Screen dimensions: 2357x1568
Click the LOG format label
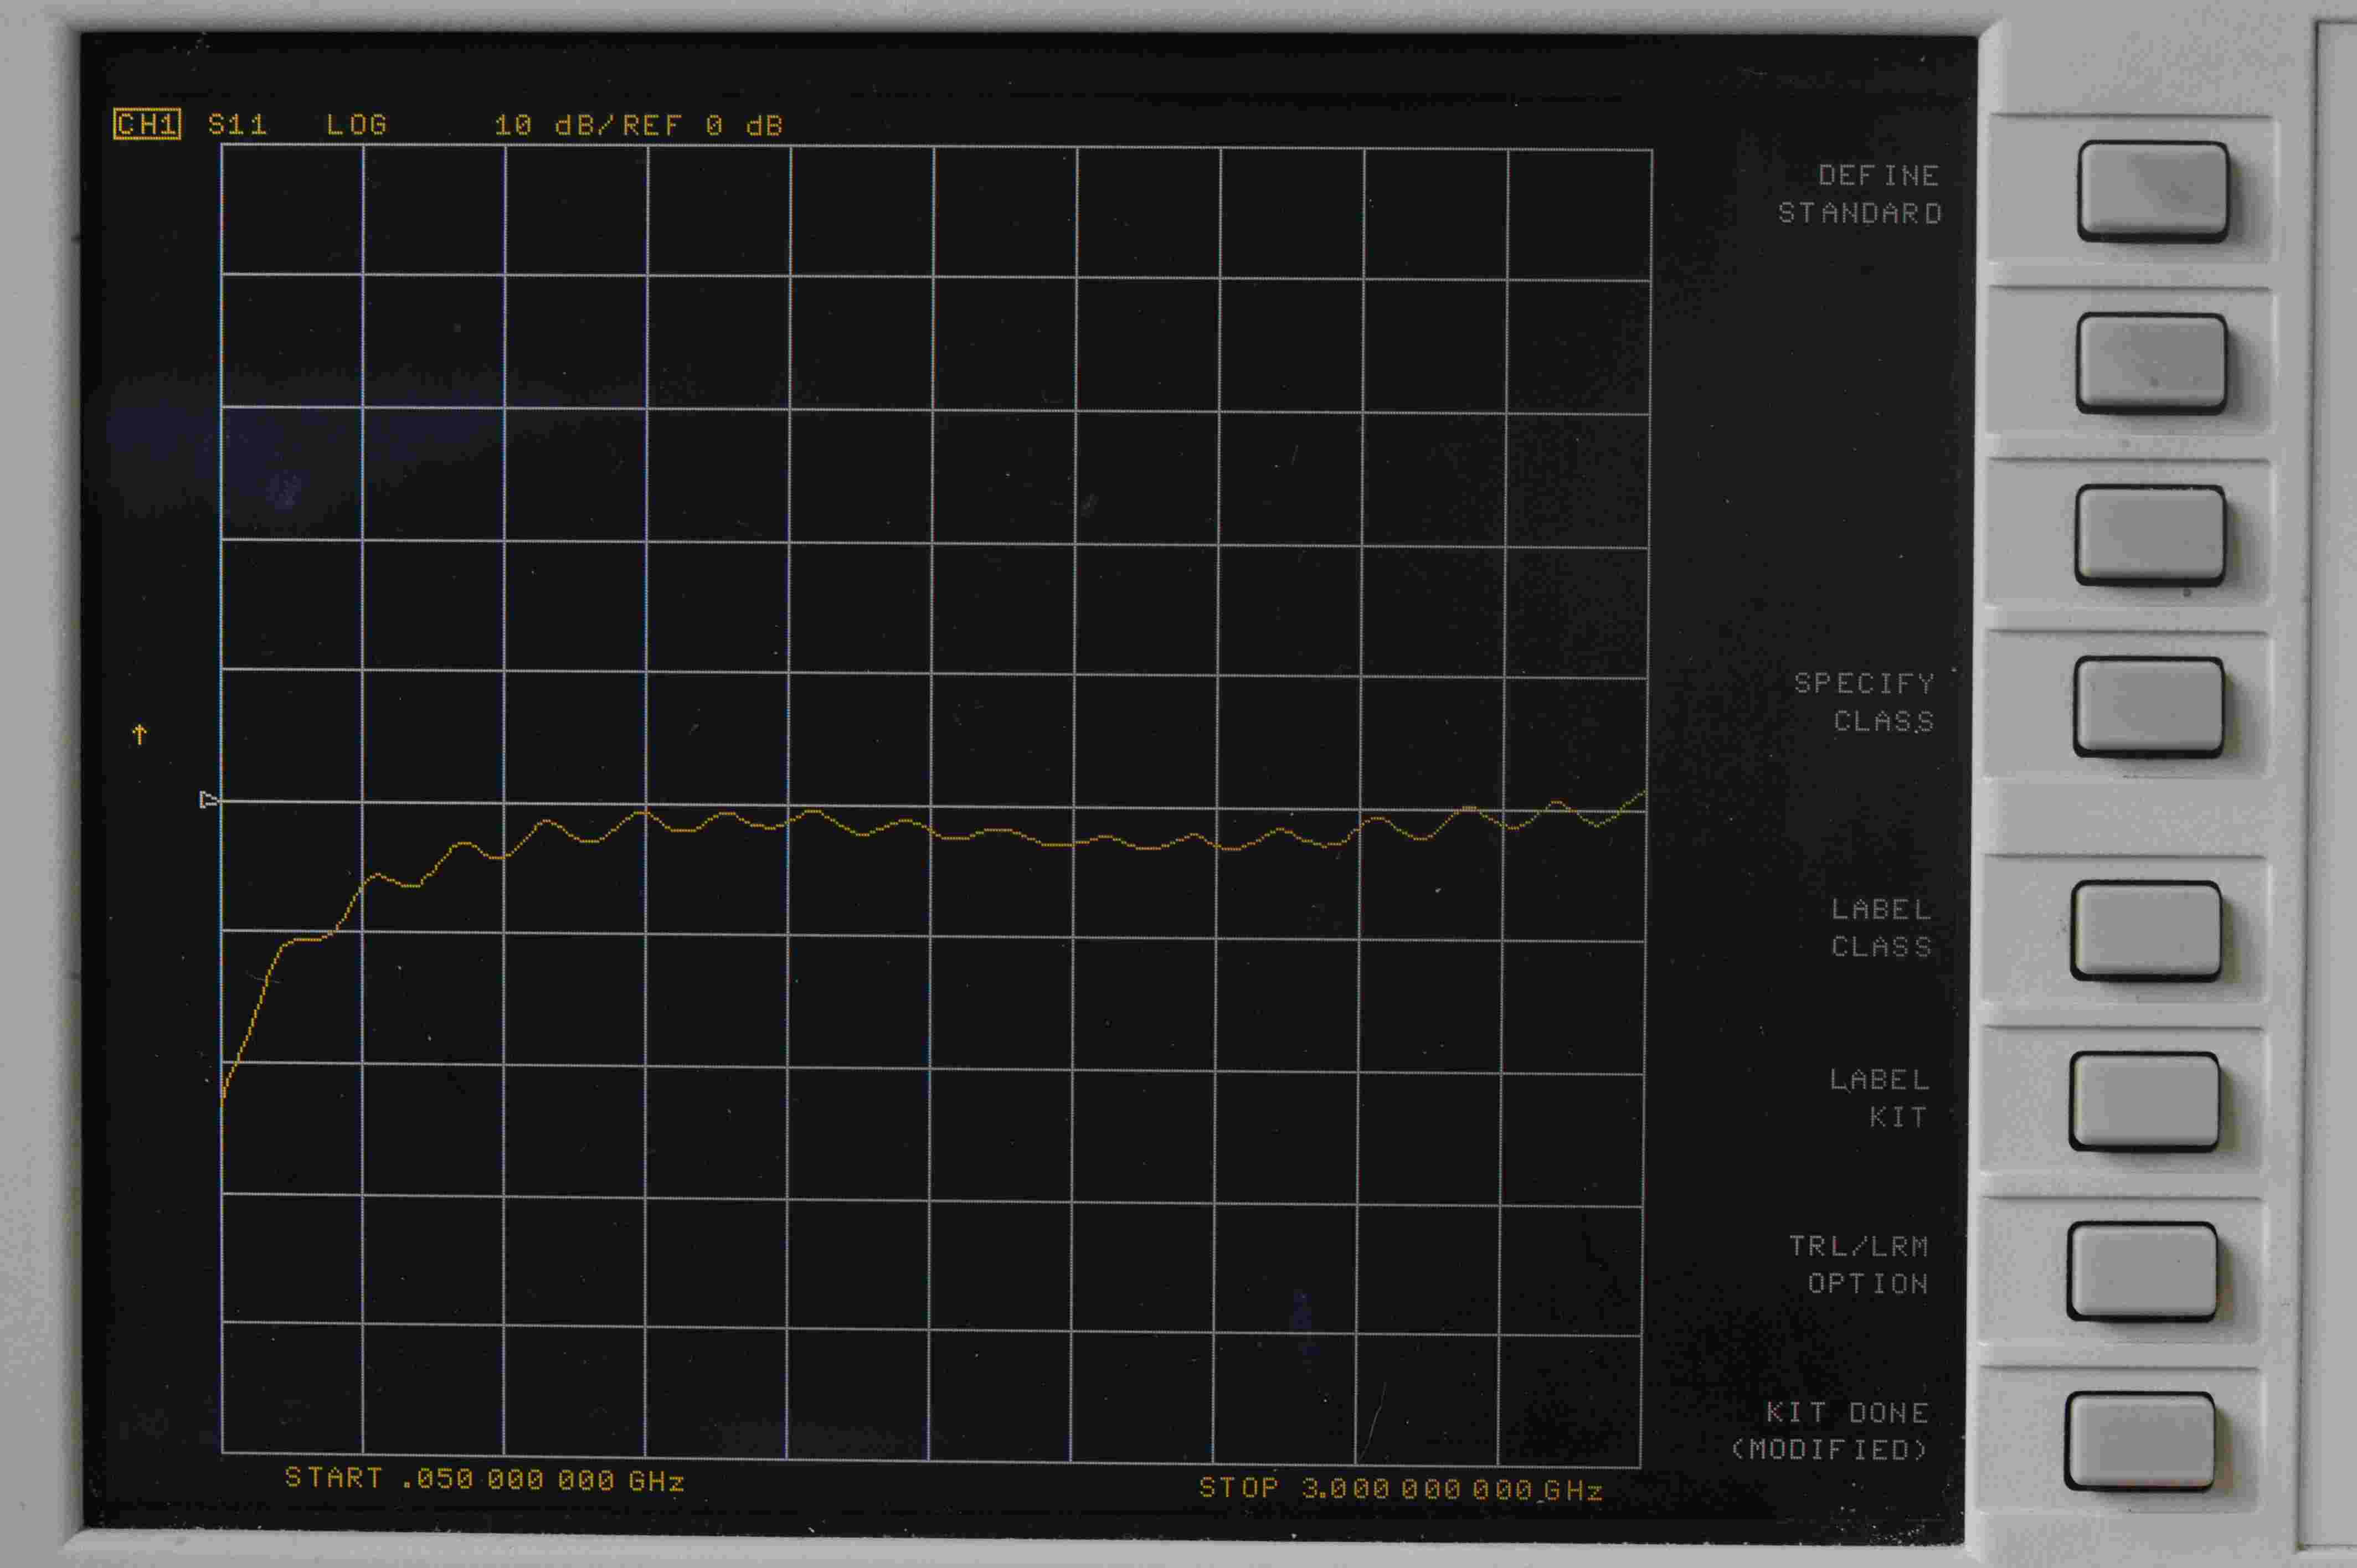(x=356, y=125)
